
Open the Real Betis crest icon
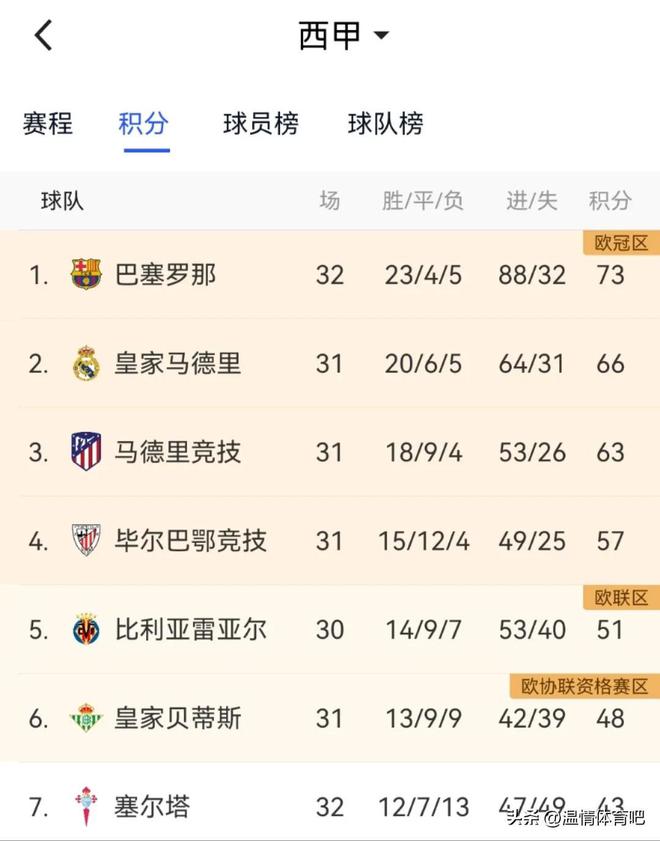pyautogui.click(x=86, y=718)
